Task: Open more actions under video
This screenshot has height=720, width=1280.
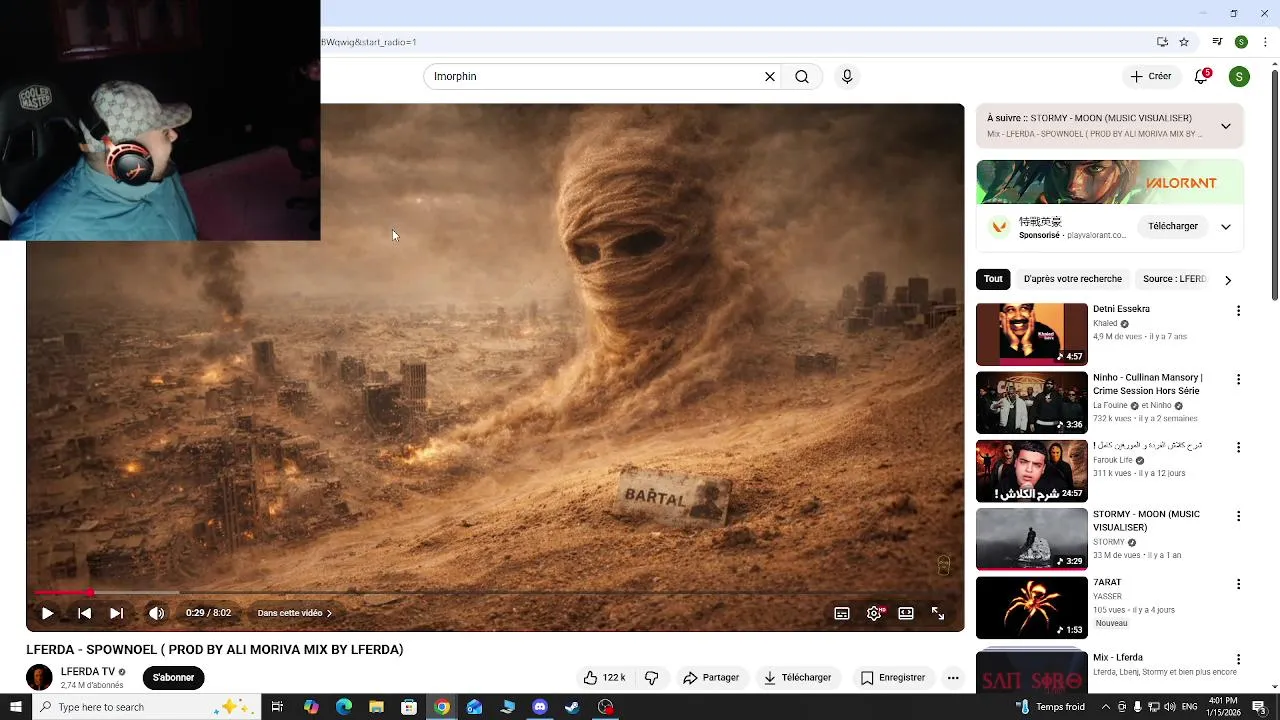Action: click(x=953, y=677)
